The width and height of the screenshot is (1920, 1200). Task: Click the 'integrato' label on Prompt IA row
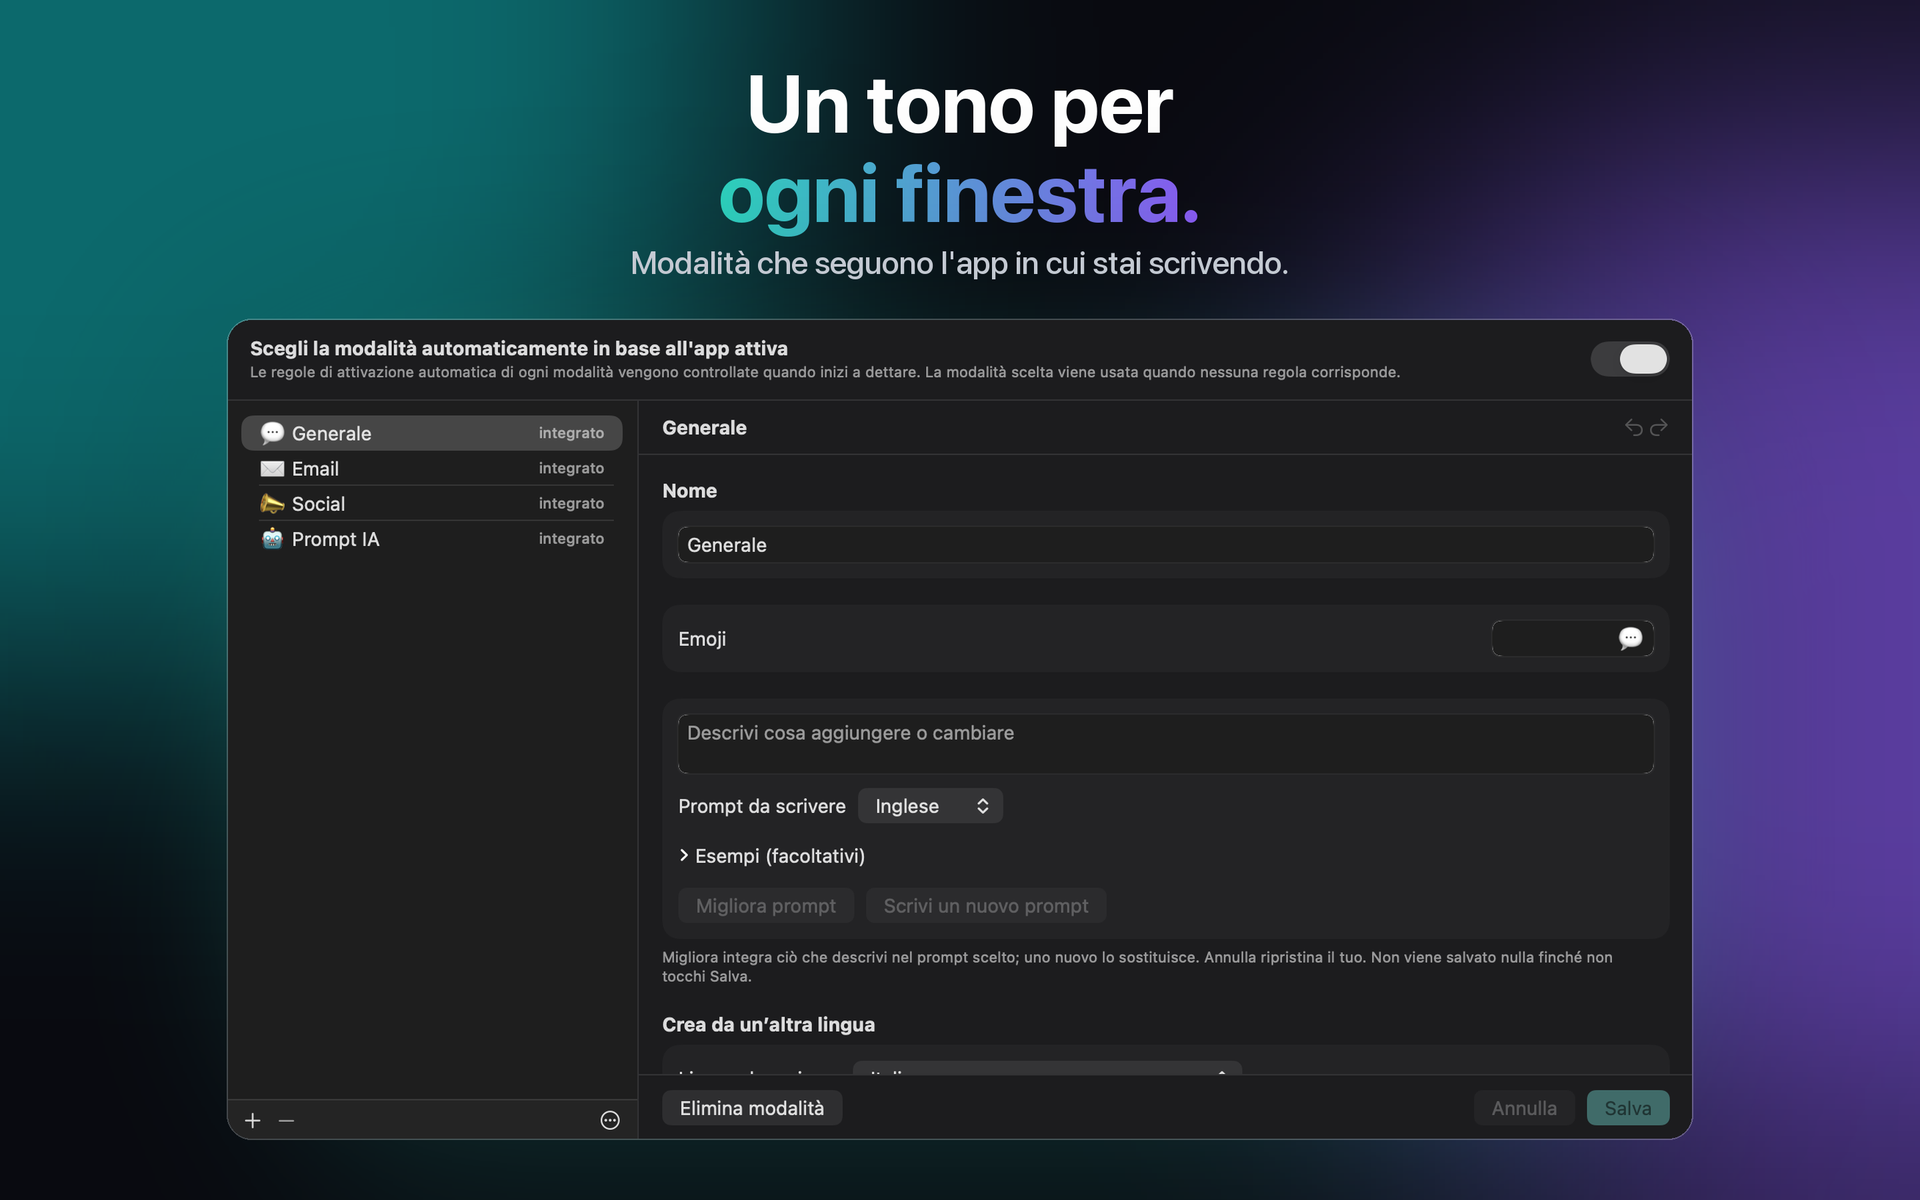click(571, 538)
